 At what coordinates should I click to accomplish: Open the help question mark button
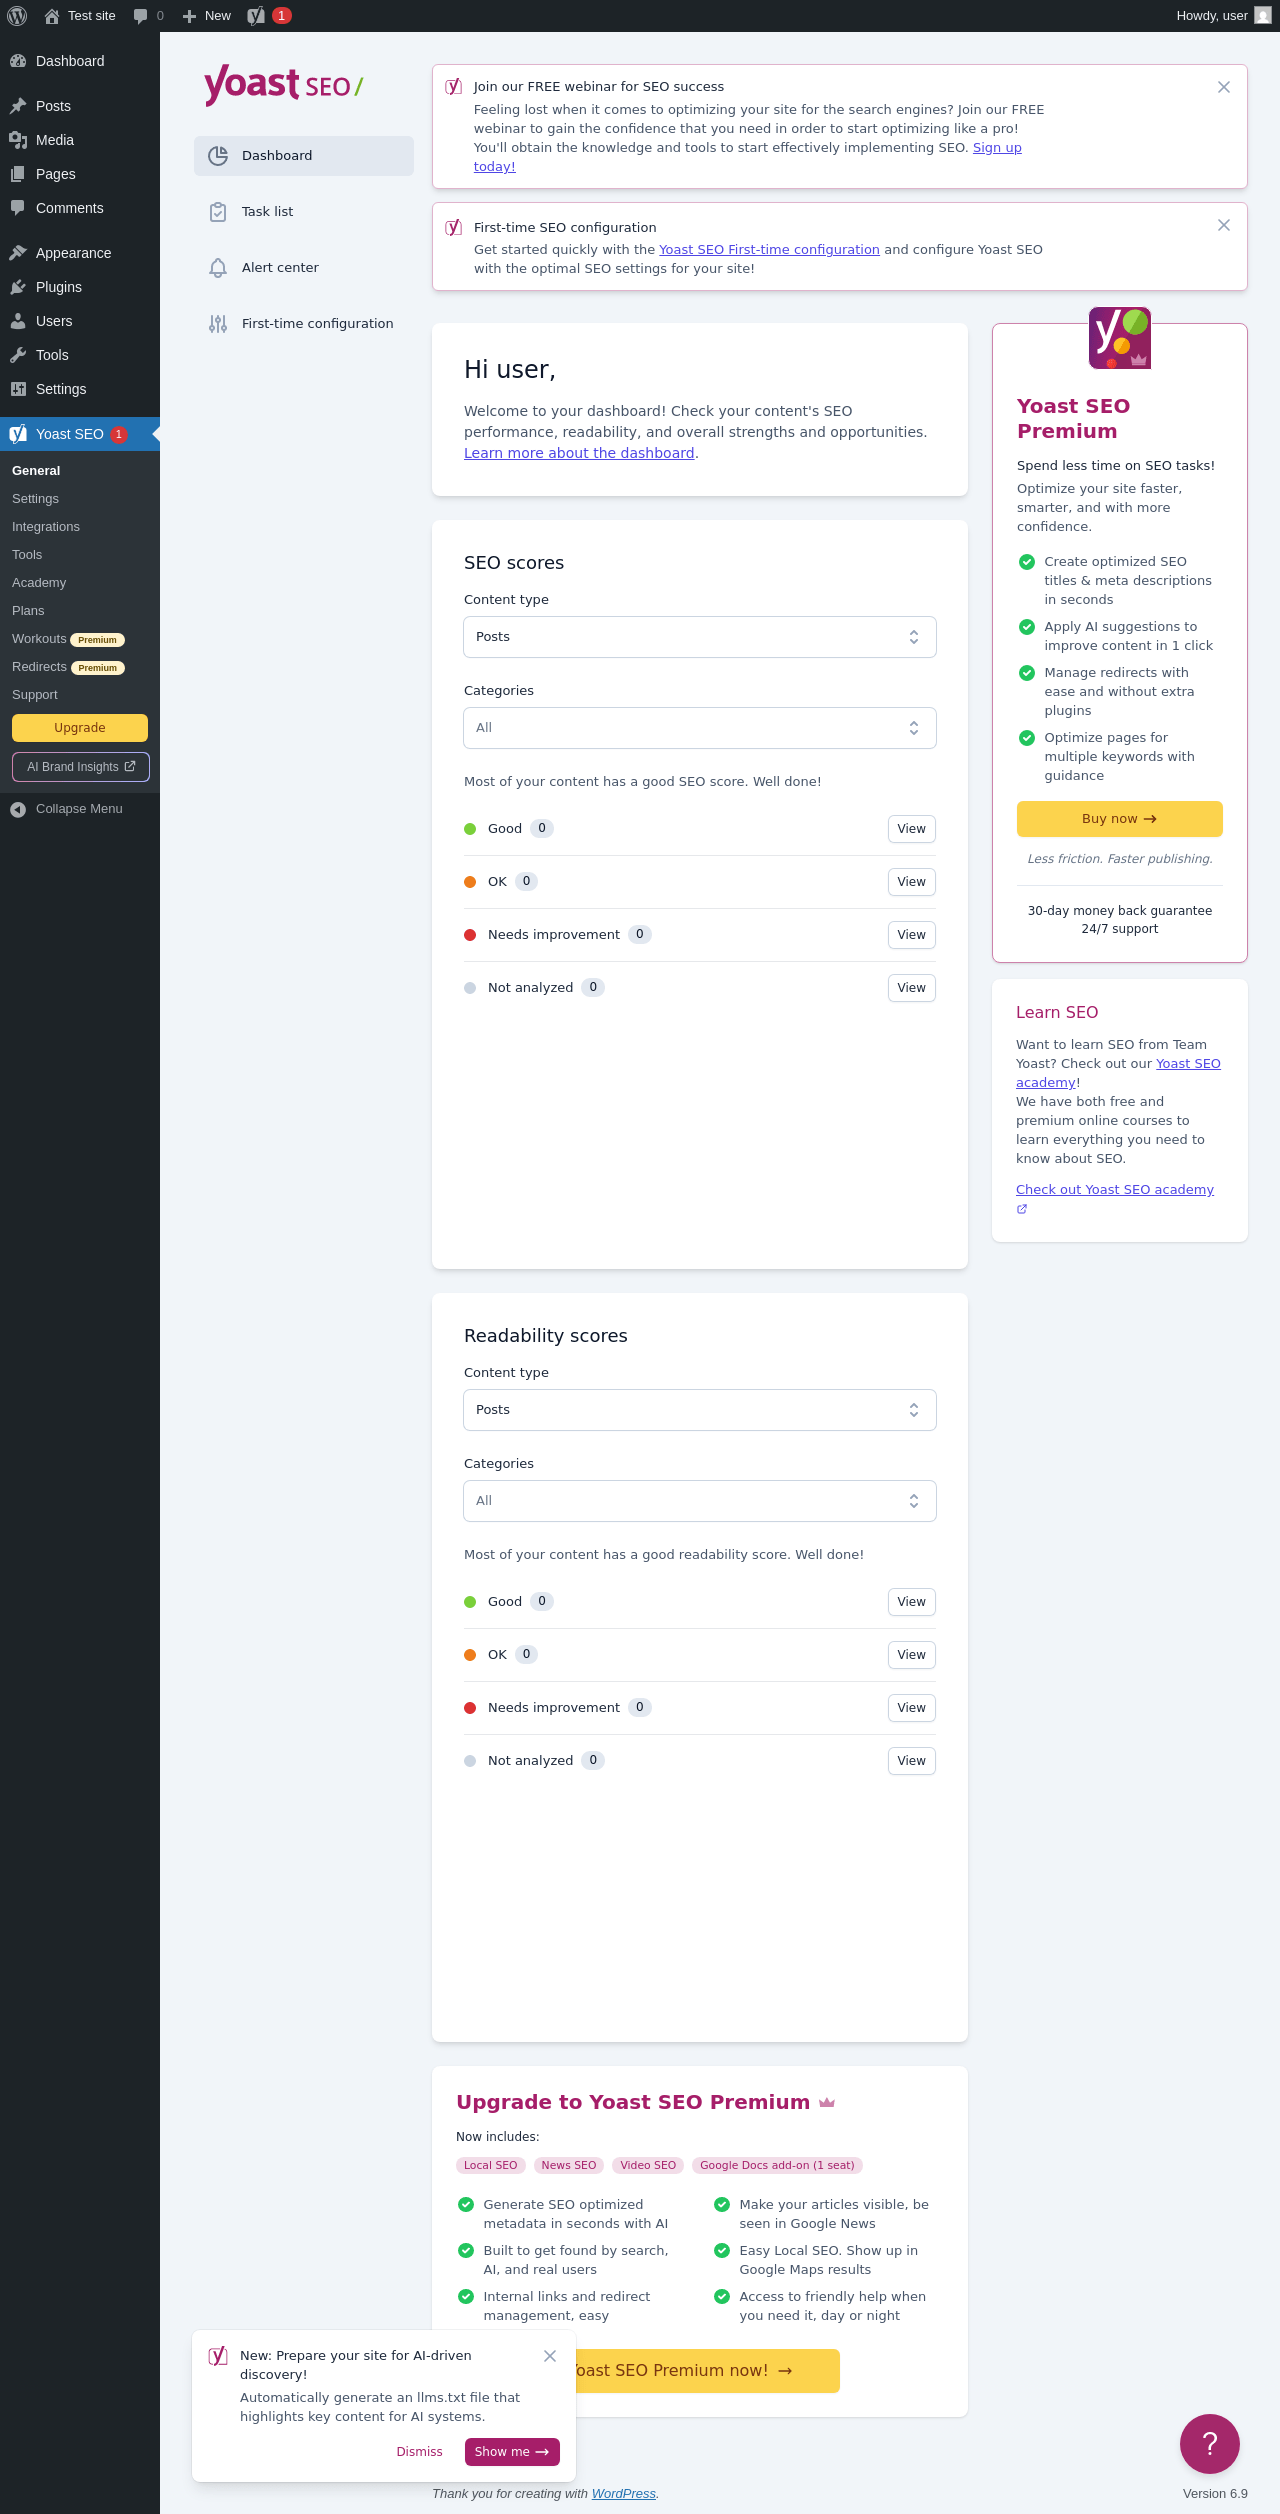(x=1210, y=2444)
